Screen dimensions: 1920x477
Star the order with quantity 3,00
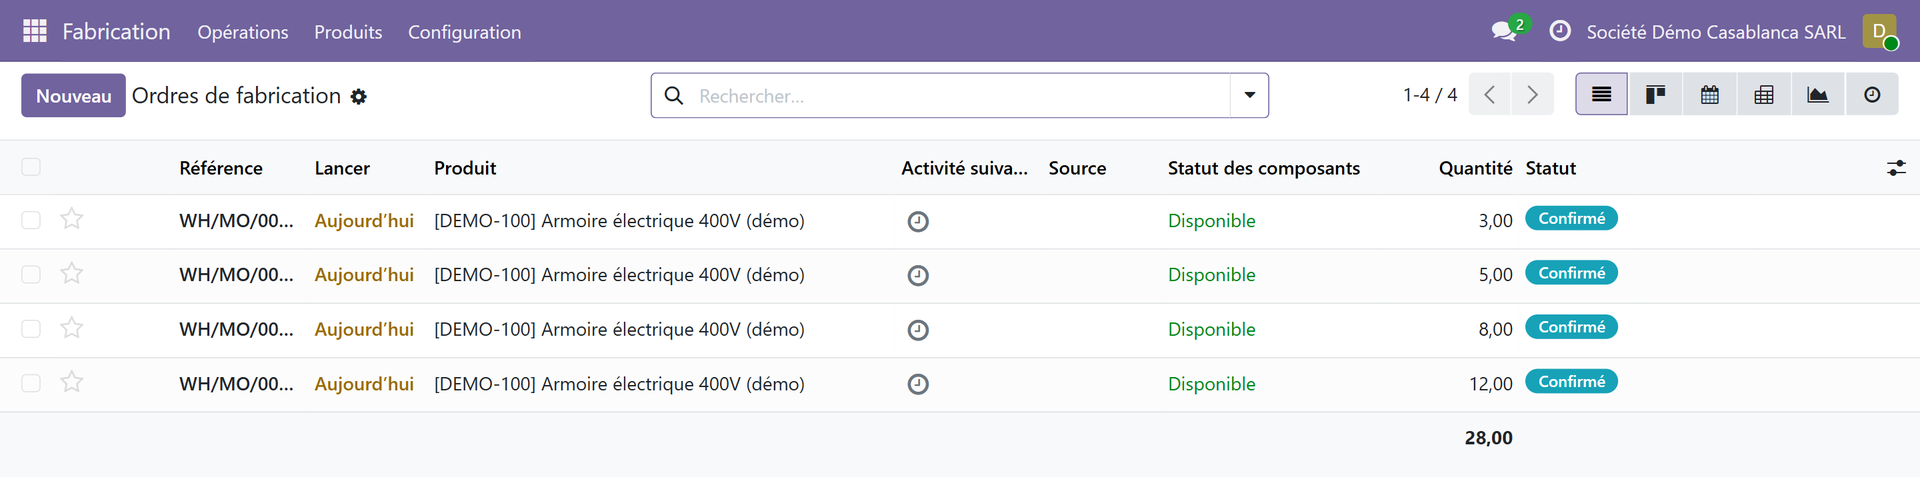point(71,219)
